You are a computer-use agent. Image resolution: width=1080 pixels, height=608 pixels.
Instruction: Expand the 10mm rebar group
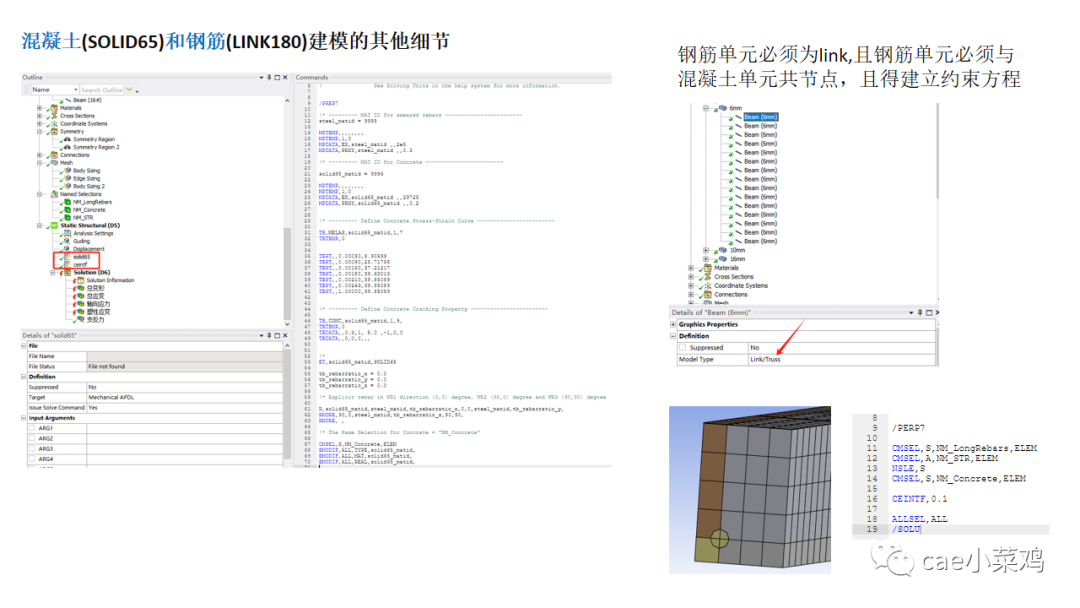point(705,250)
